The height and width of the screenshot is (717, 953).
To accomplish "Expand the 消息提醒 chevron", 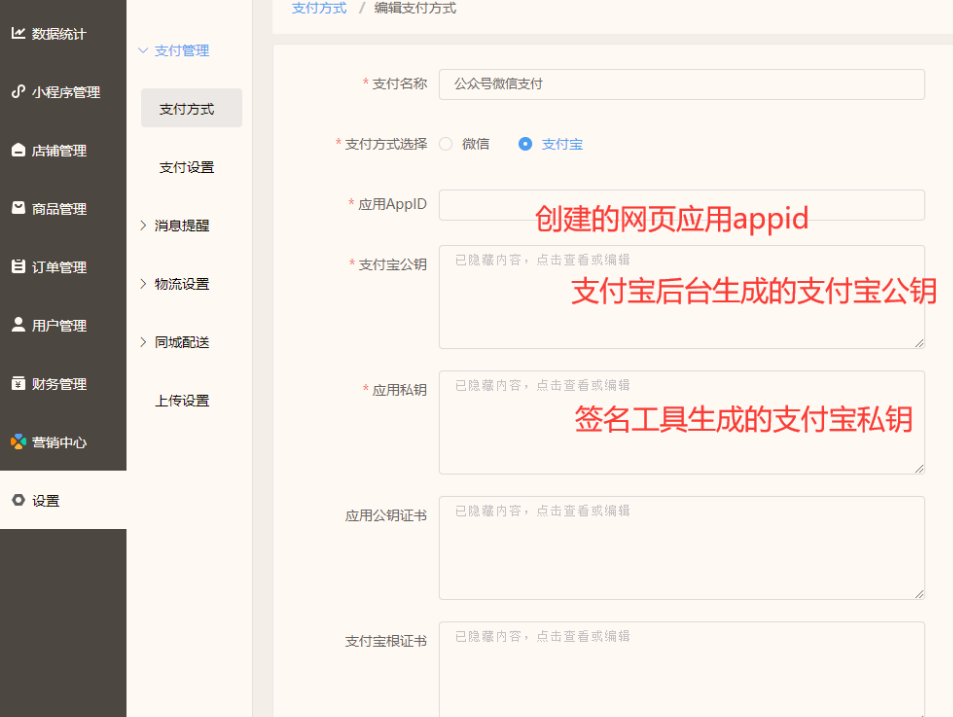I will (143, 225).
